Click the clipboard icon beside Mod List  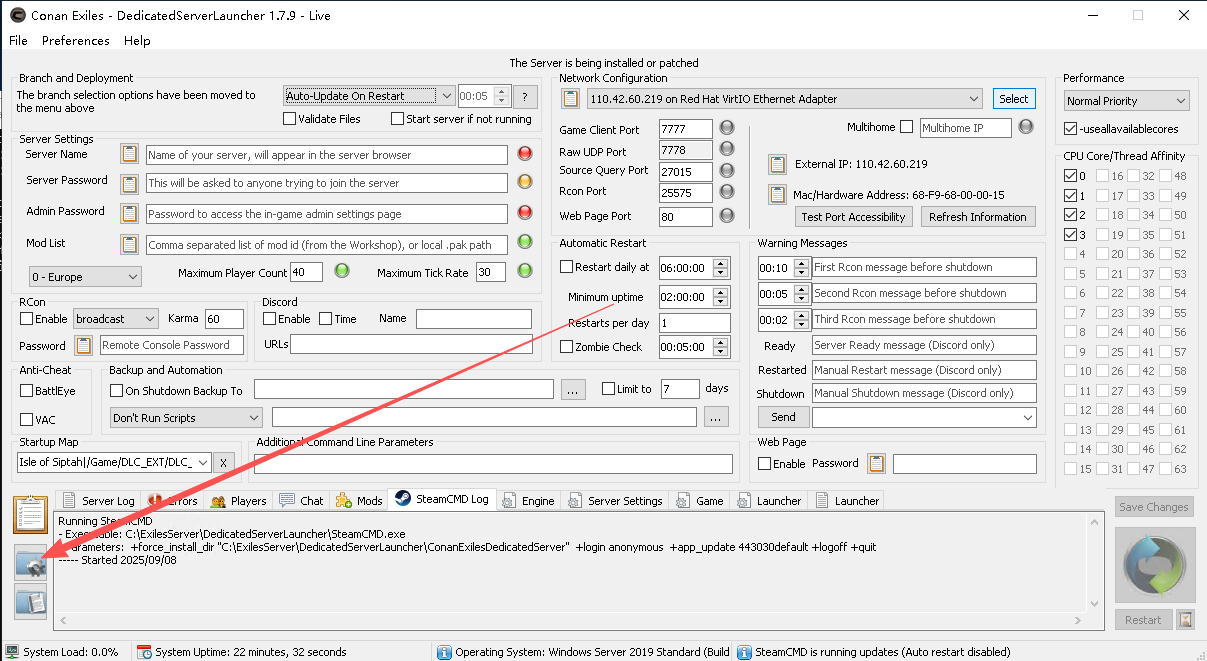coord(129,245)
